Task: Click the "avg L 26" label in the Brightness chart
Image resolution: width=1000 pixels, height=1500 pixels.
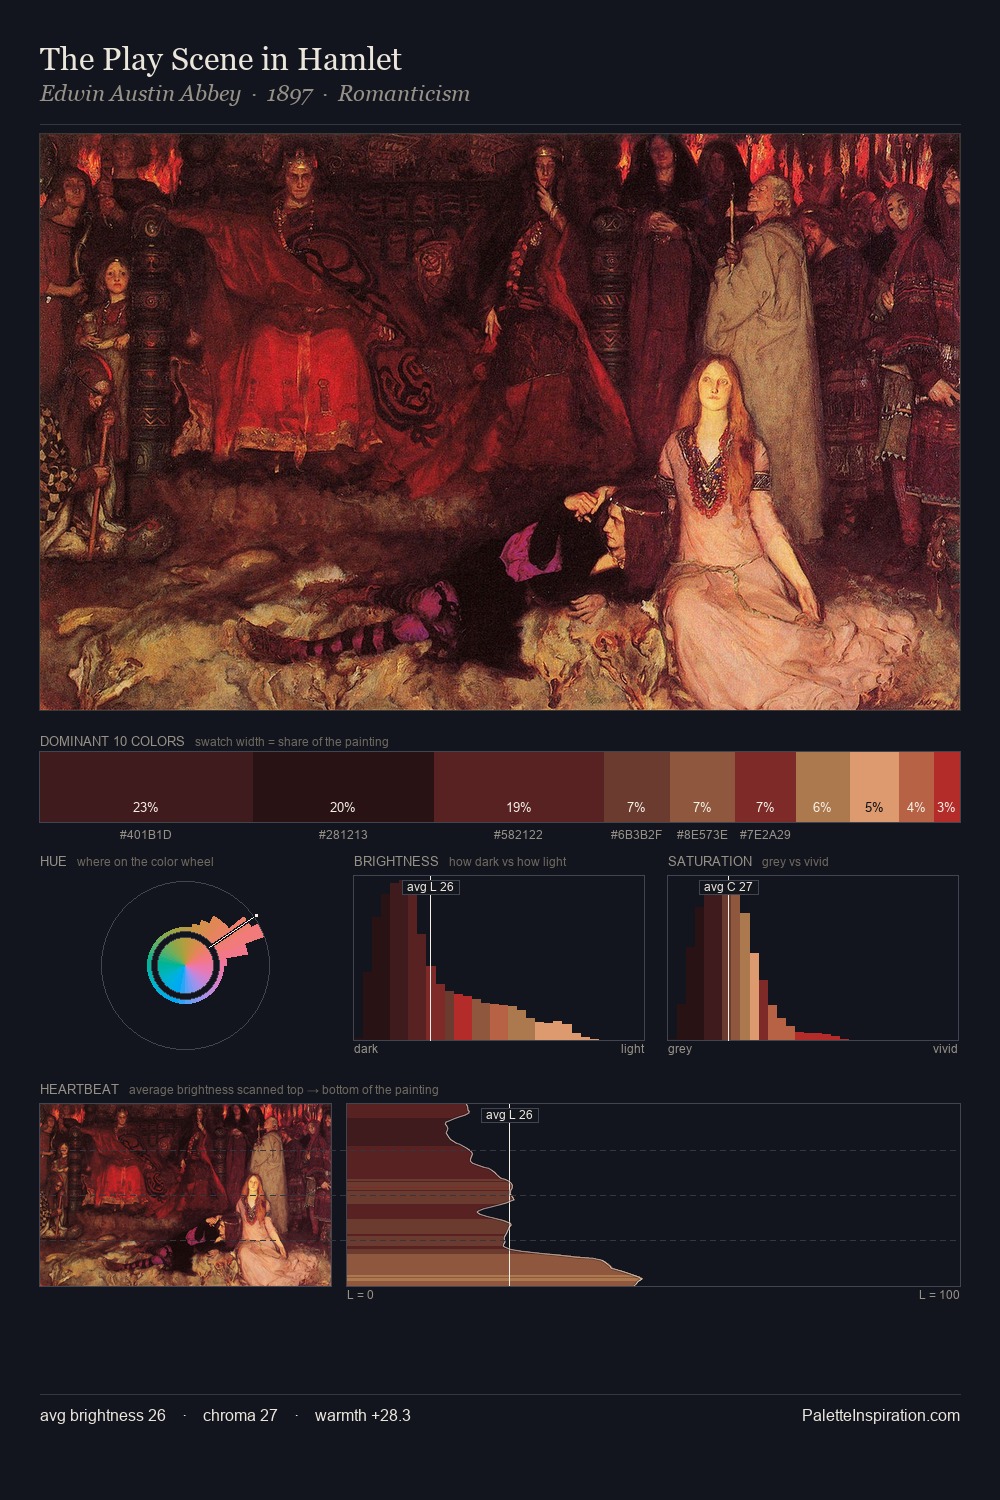Action: tap(430, 887)
